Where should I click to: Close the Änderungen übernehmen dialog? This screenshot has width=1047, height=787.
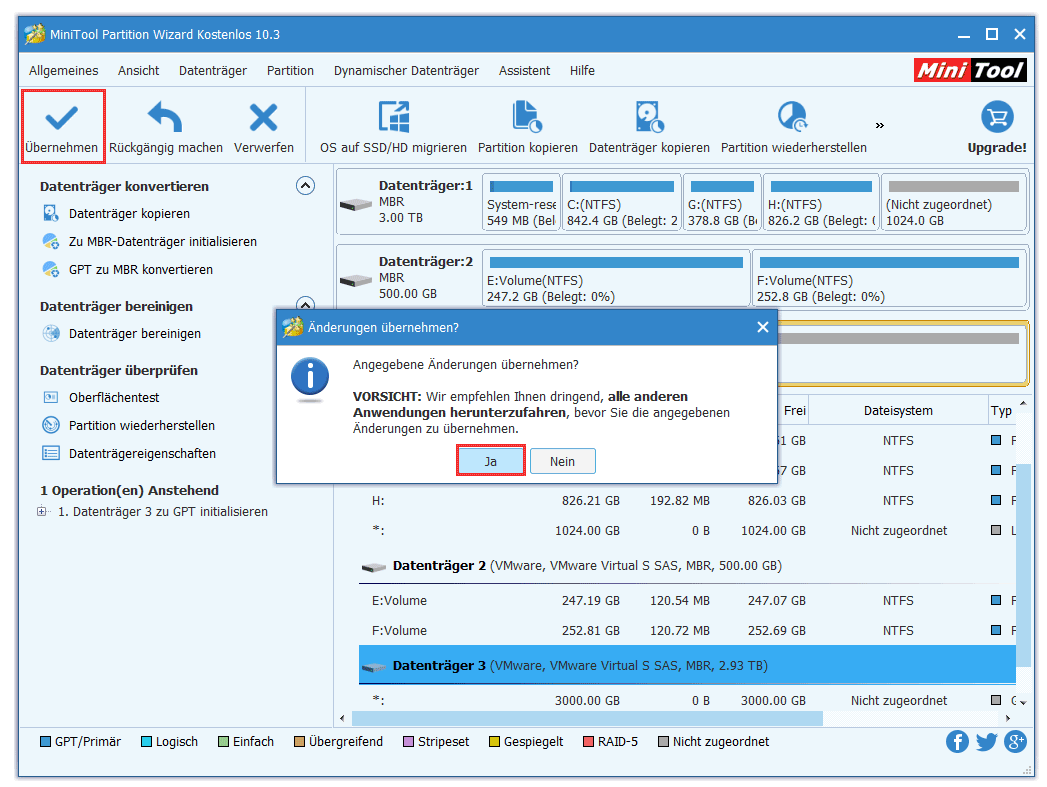(x=763, y=327)
